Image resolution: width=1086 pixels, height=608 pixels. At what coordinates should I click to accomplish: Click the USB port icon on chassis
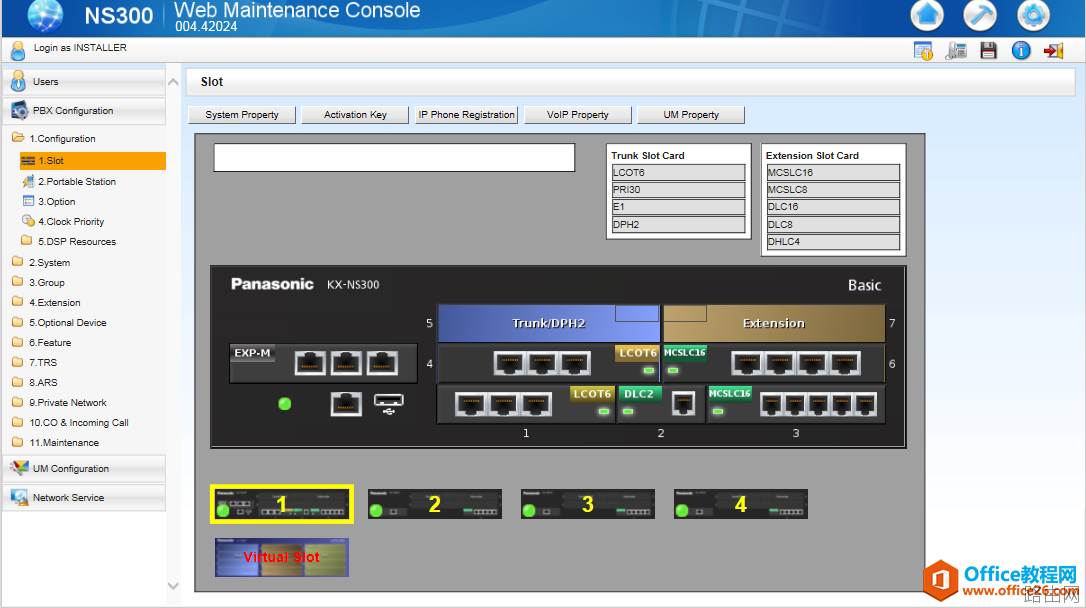coord(389,404)
